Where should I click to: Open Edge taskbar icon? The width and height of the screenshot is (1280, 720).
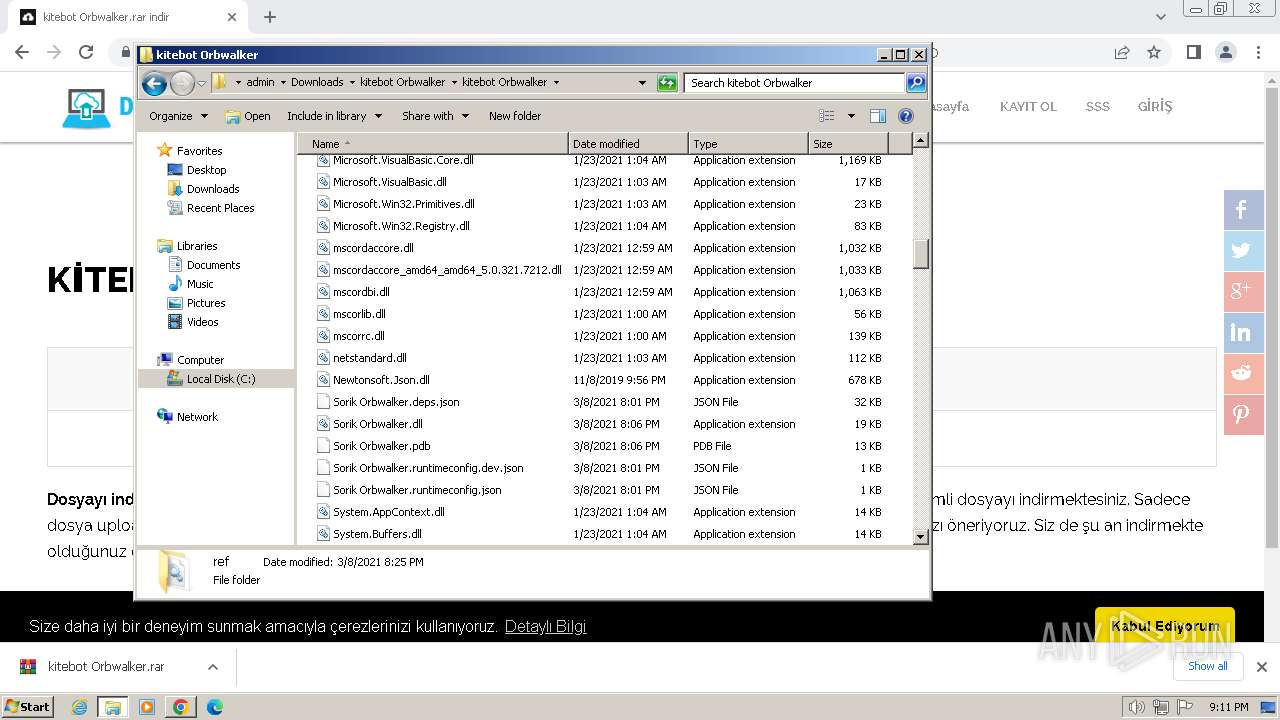click(214, 707)
